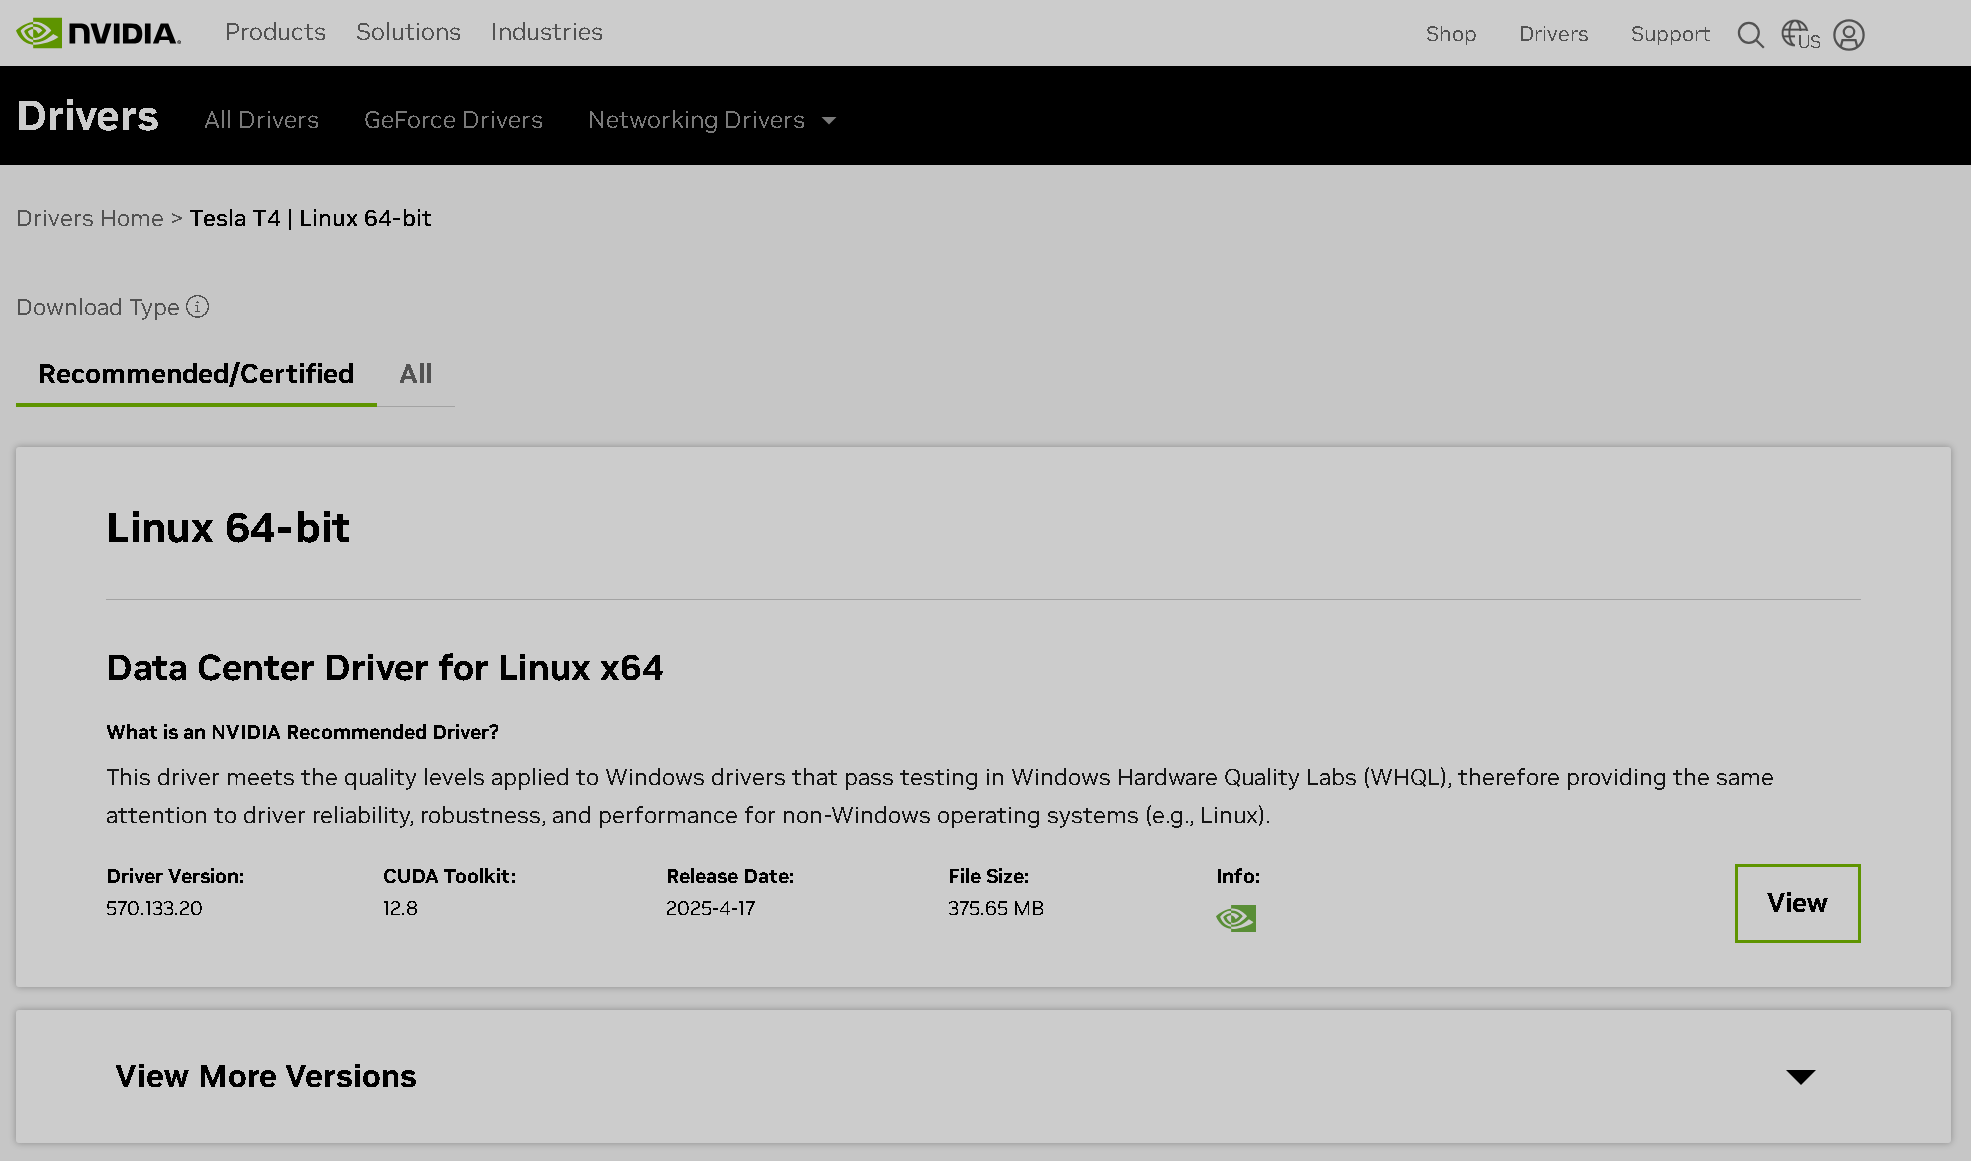Open the Solutions menu
Viewport: 1971px width, 1161px height.
[408, 32]
